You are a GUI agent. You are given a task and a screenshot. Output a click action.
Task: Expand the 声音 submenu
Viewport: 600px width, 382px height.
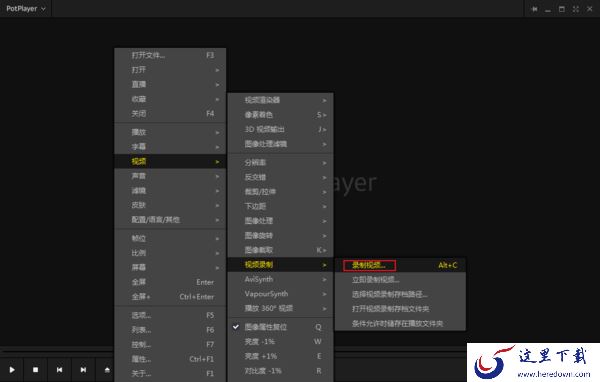point(170,176)
